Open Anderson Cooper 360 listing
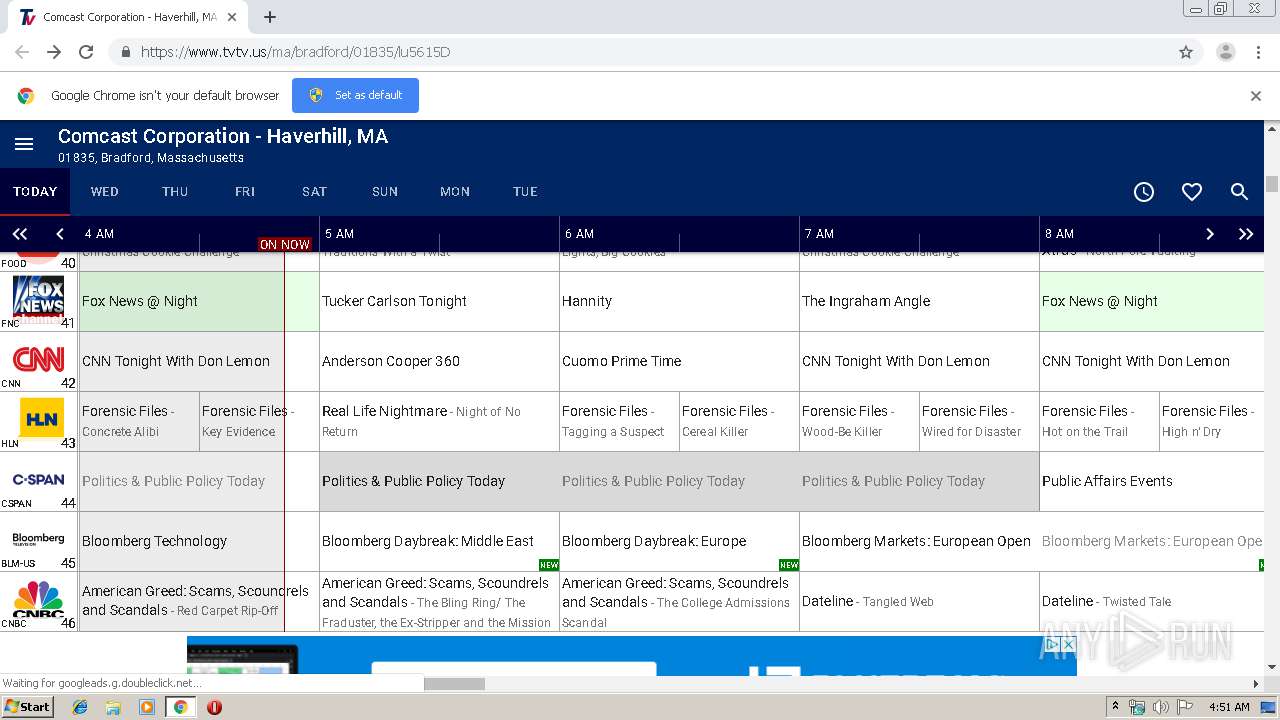The image size is (1280, 720). [x=439, y=361]
